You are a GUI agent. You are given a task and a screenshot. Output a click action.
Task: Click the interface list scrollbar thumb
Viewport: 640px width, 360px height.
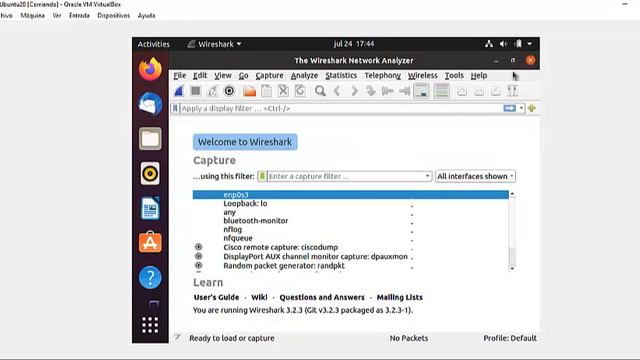(512, 256)
